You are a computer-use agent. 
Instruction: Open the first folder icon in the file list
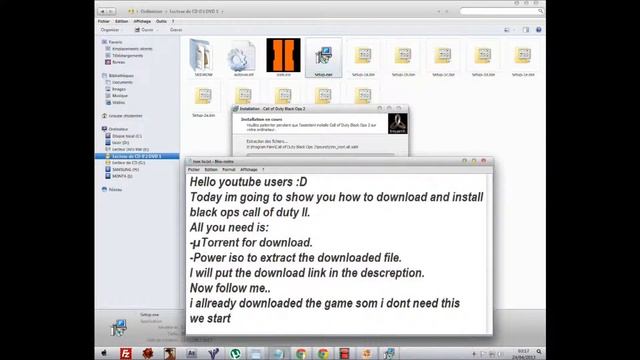tap(203, 58)
